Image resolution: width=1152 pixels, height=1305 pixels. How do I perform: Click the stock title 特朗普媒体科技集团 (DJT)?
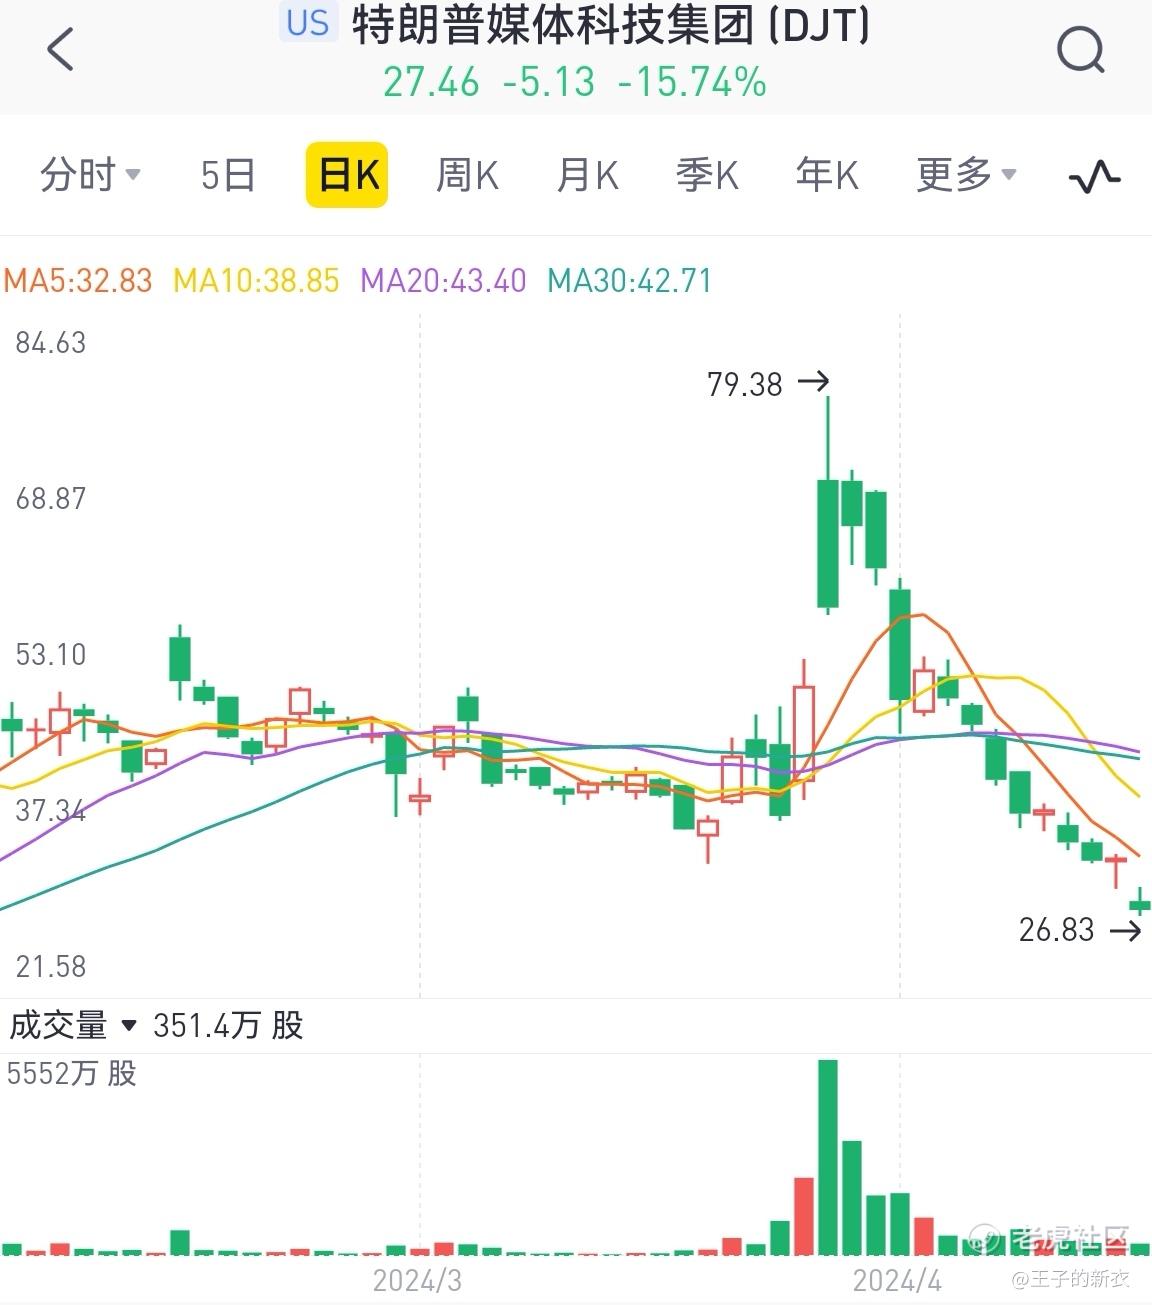[611, 26]
